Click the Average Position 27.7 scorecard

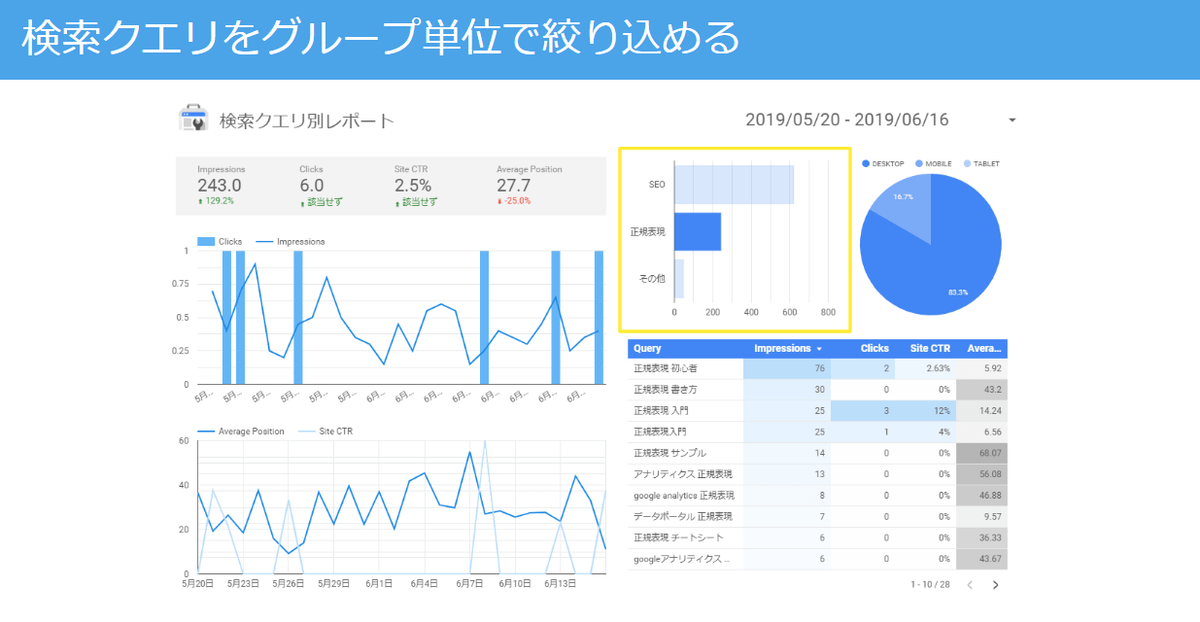(x=531, y=185)
